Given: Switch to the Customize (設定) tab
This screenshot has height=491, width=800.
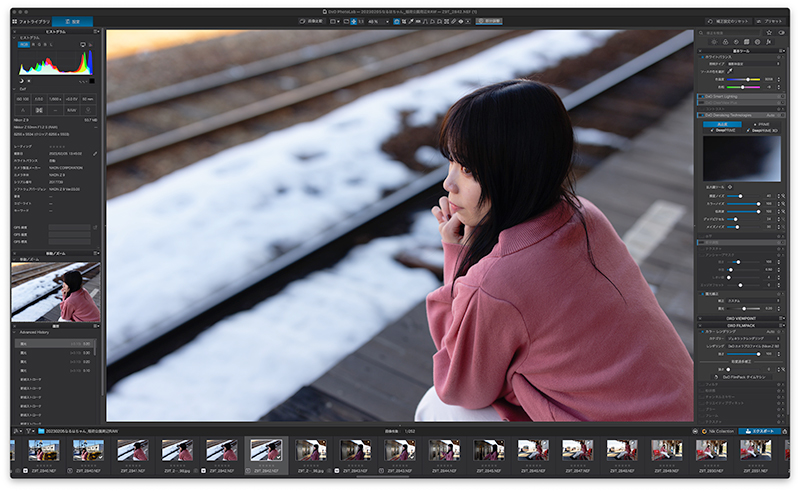Looking at the screenshot, I should point(72,21).
